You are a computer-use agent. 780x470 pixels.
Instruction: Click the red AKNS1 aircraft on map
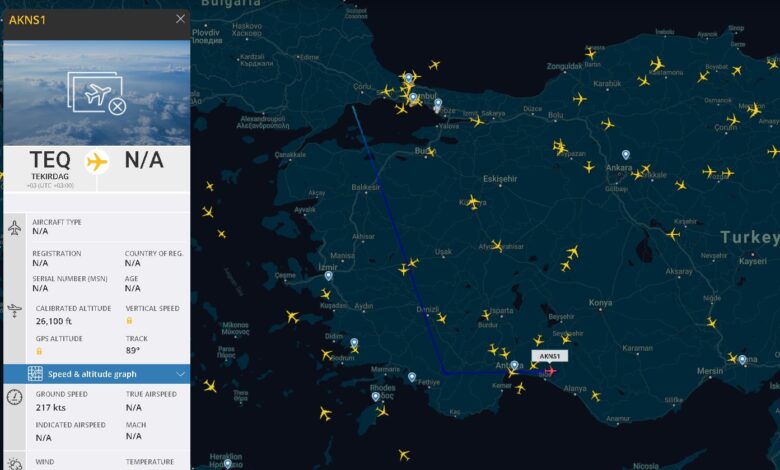point(550,371)
